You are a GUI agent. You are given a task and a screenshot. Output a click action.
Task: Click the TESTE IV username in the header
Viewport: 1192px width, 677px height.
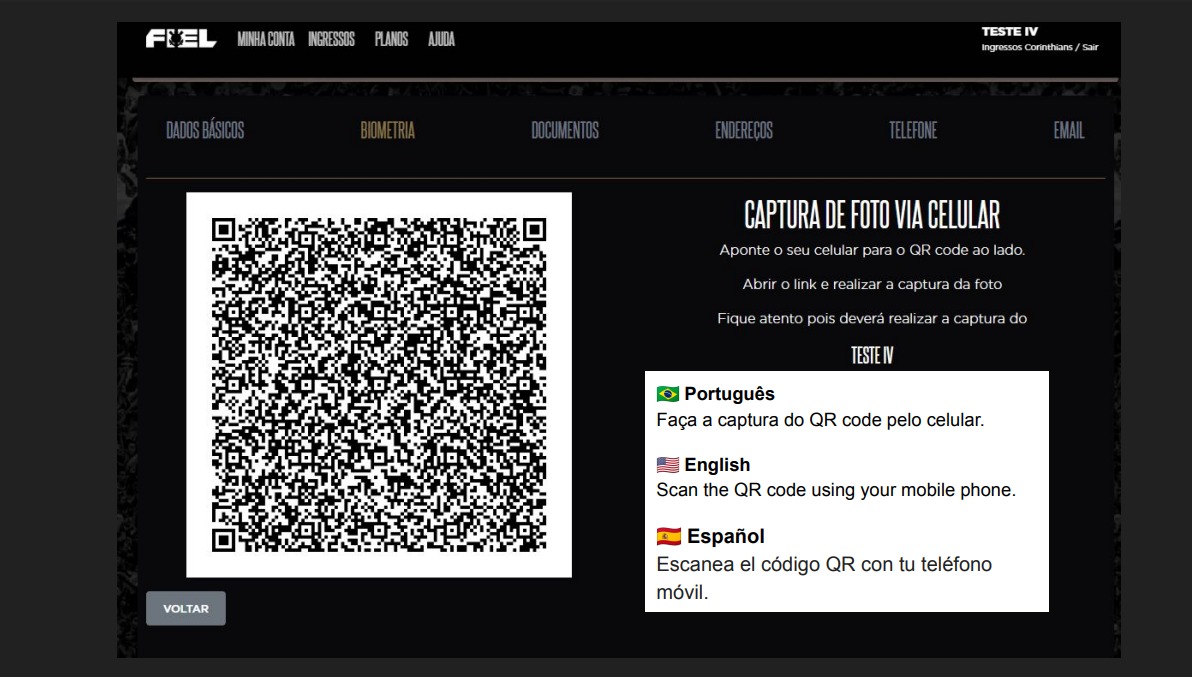(x=1010, y=32)
